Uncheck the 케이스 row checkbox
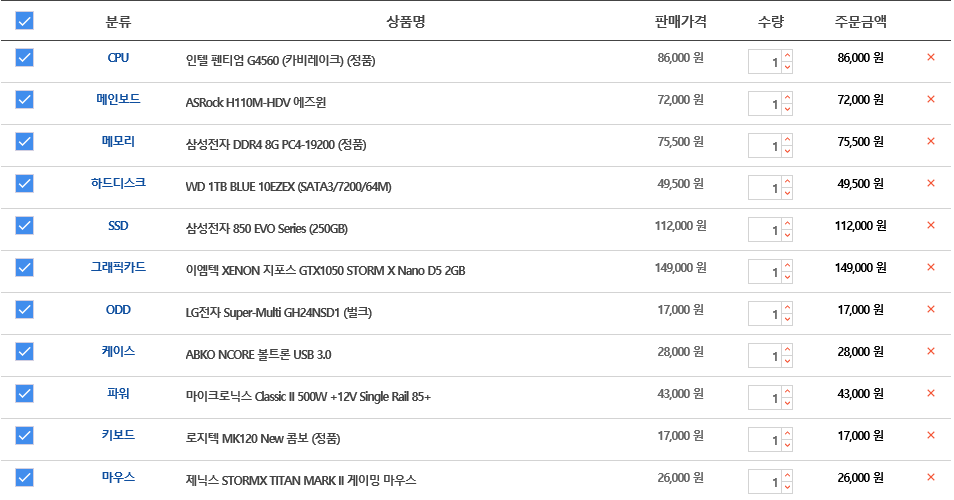Viewport: 954px width, 500px height. coord(24,351)
